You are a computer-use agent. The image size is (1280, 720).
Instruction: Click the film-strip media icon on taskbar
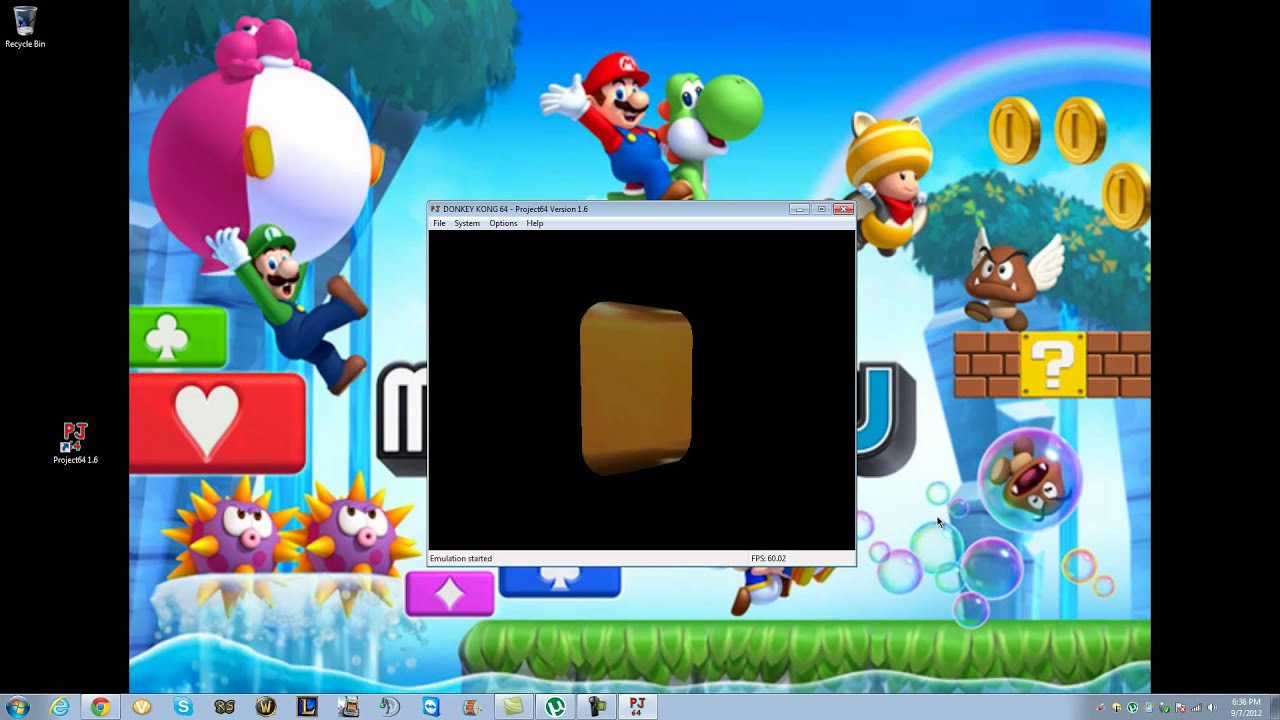coord(472,706)
